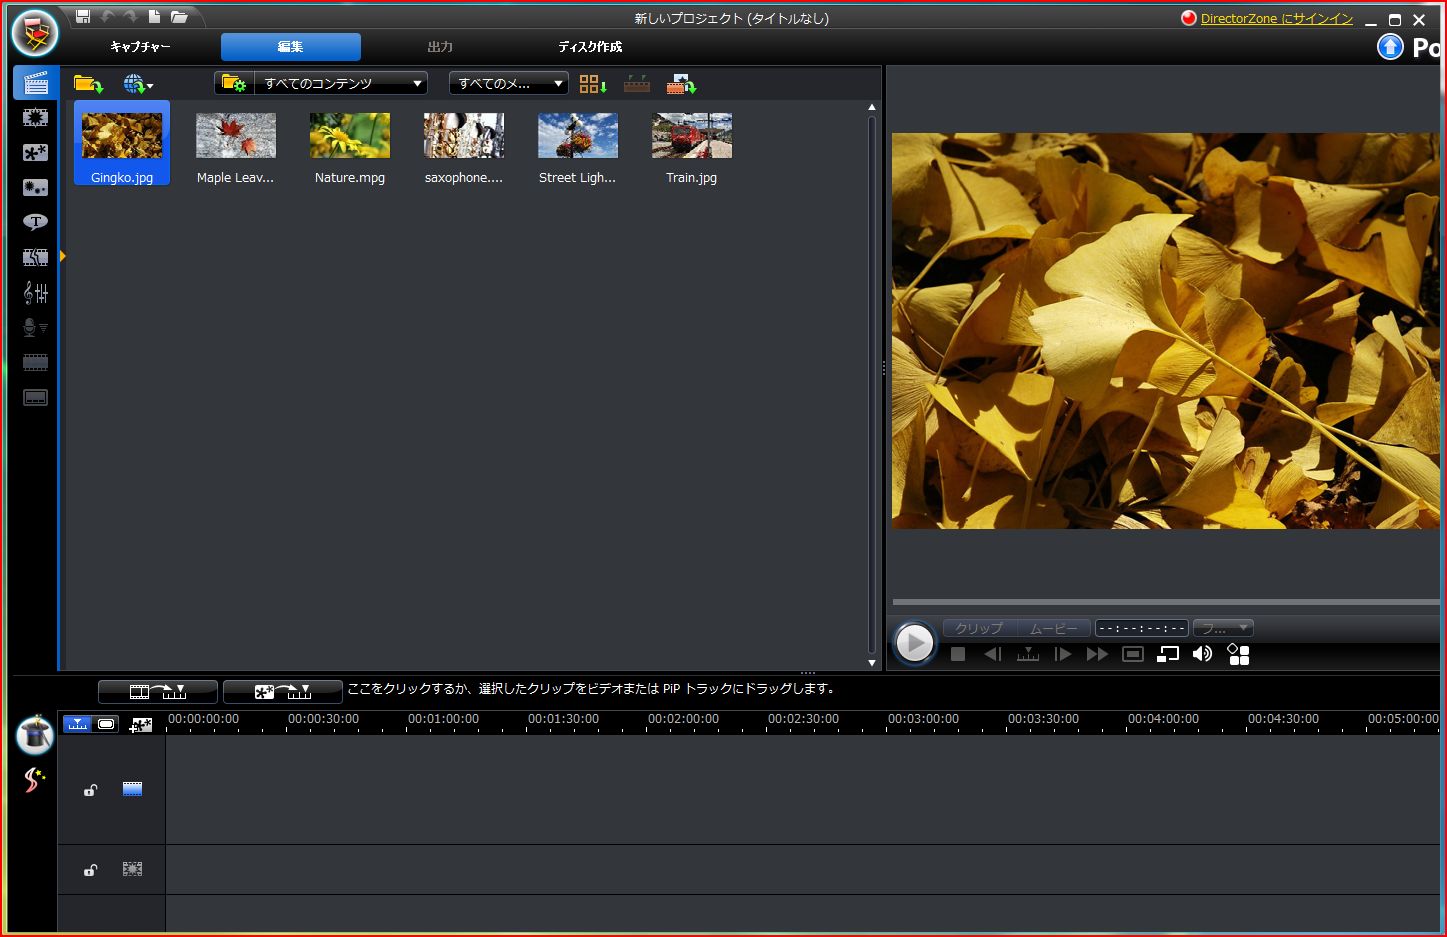This screenshot has height=937, width=1447.
Task: Switch to the キャプチャー tab
Action: point(140,47)
